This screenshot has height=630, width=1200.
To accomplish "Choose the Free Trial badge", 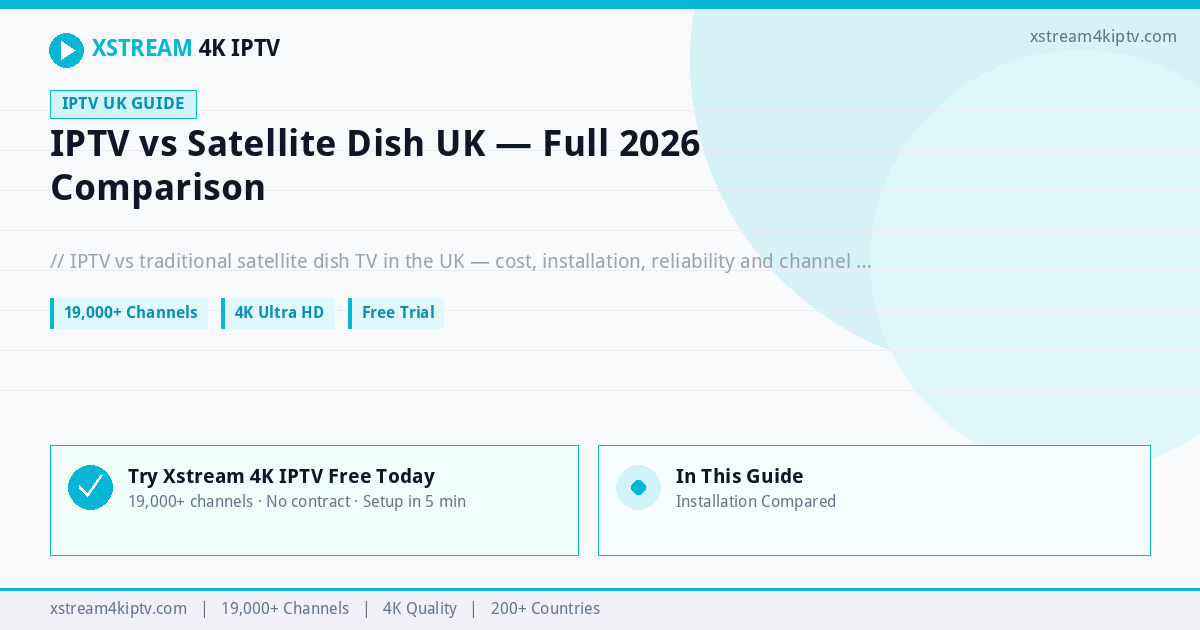I will [396, 313].
